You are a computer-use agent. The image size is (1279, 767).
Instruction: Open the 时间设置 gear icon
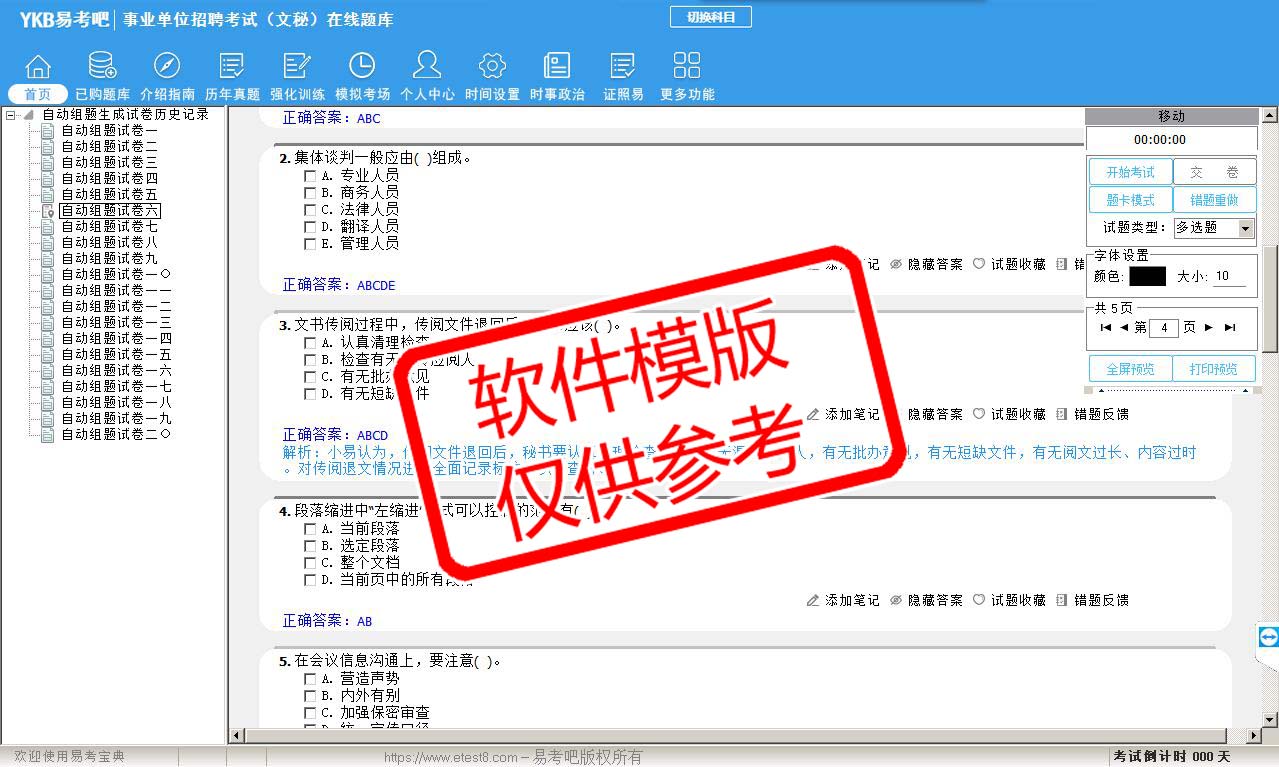492,67
